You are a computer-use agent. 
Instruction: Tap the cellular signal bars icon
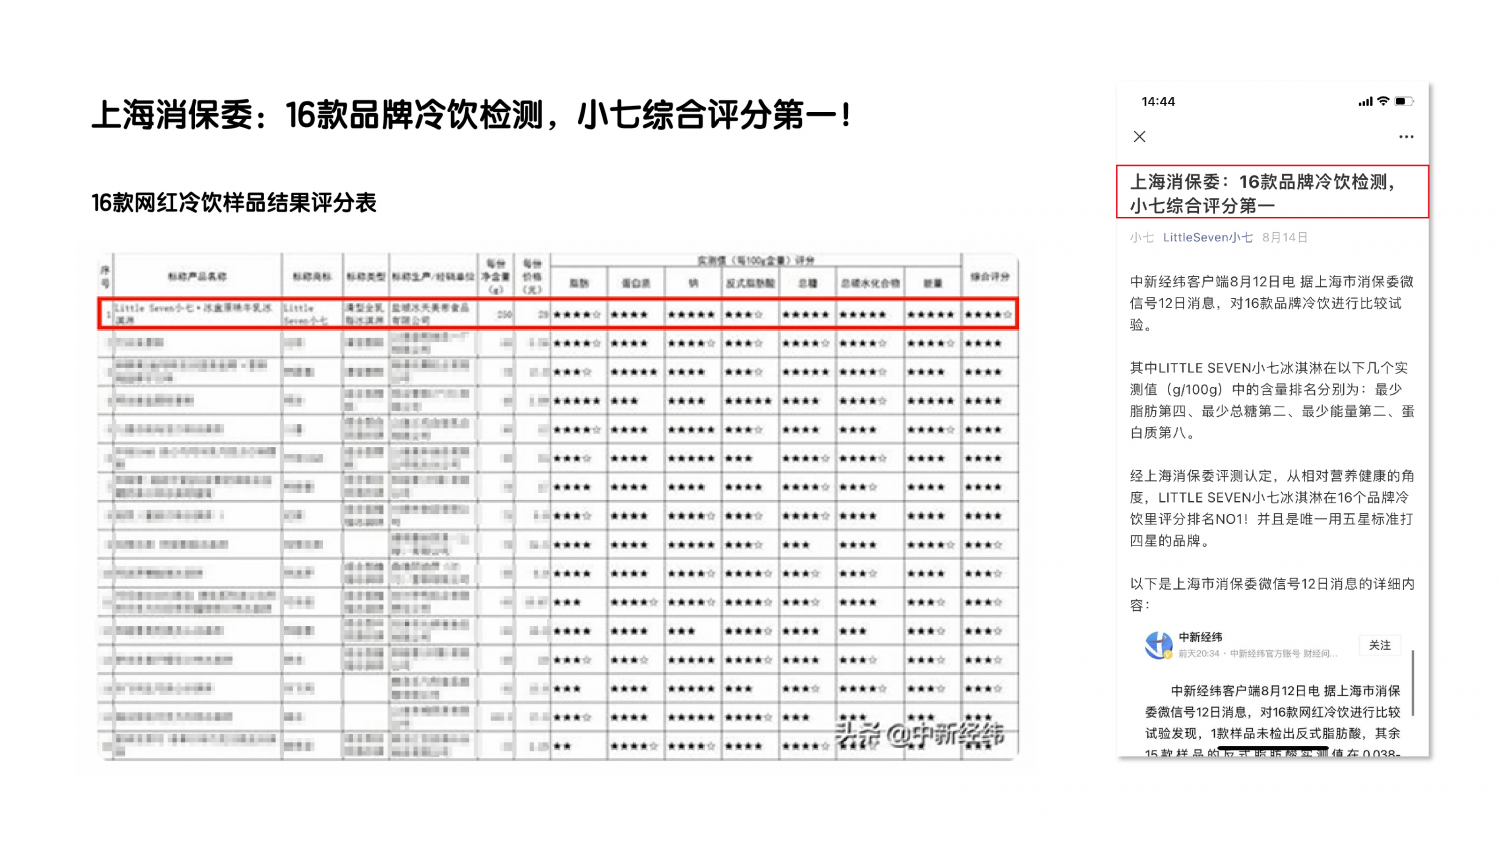1365,101
